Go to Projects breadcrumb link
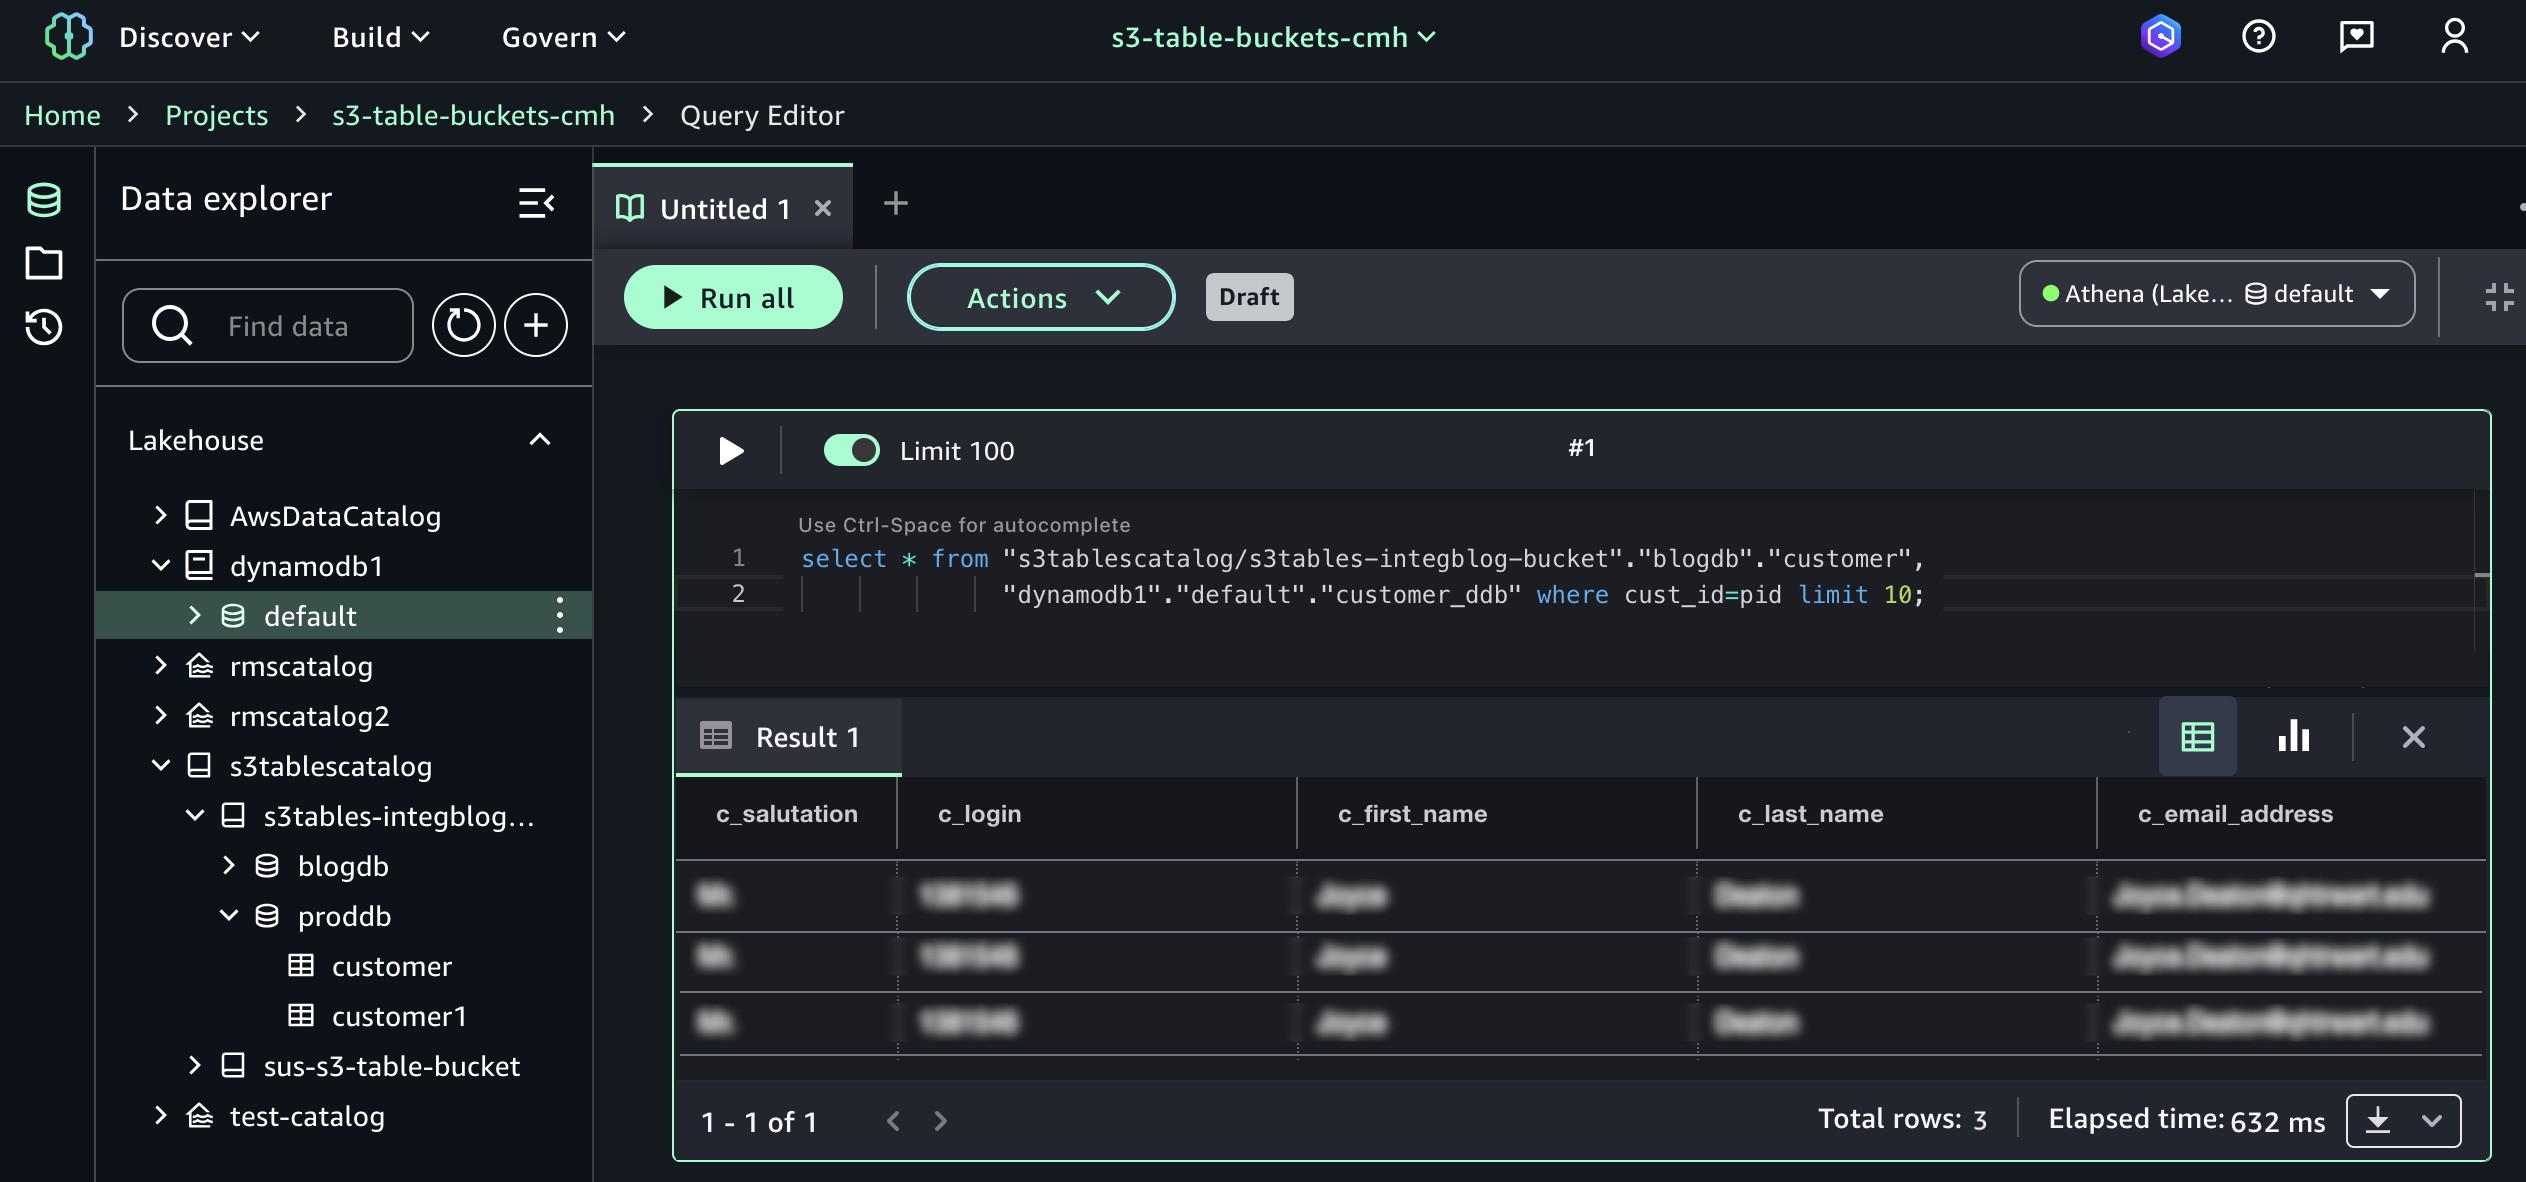Screen dimensions: 2526x1182 (x=216, y=115)
